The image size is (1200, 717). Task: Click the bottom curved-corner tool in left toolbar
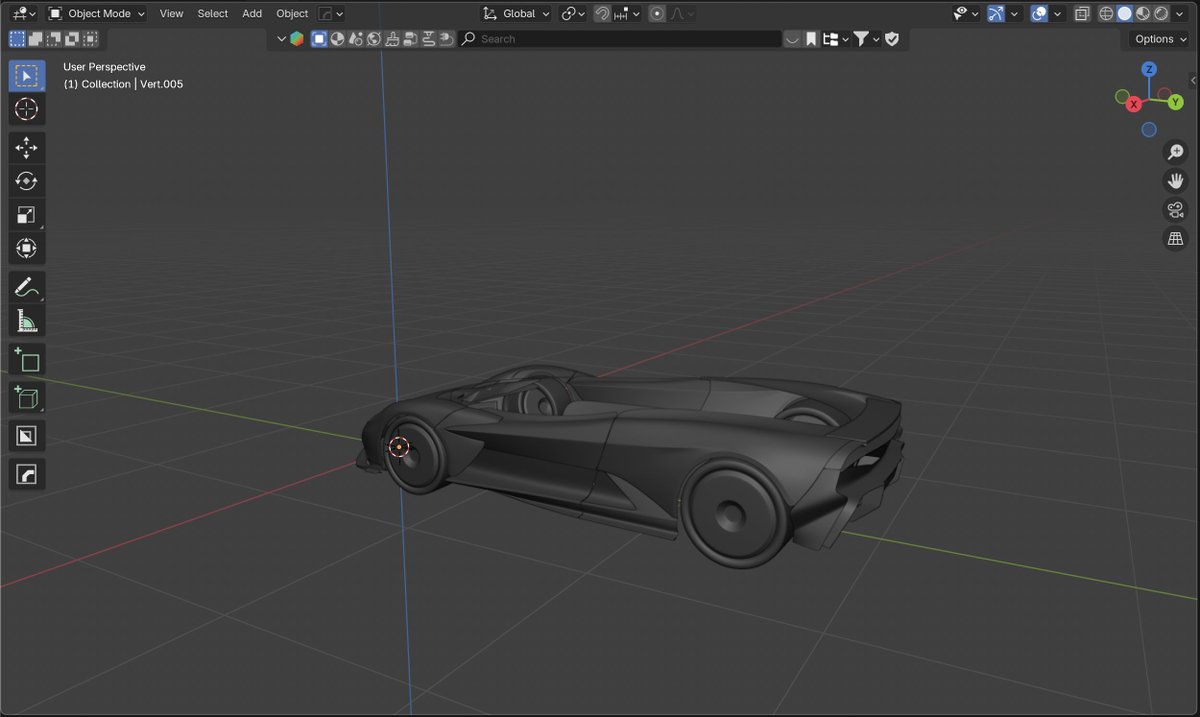(26, 474)
